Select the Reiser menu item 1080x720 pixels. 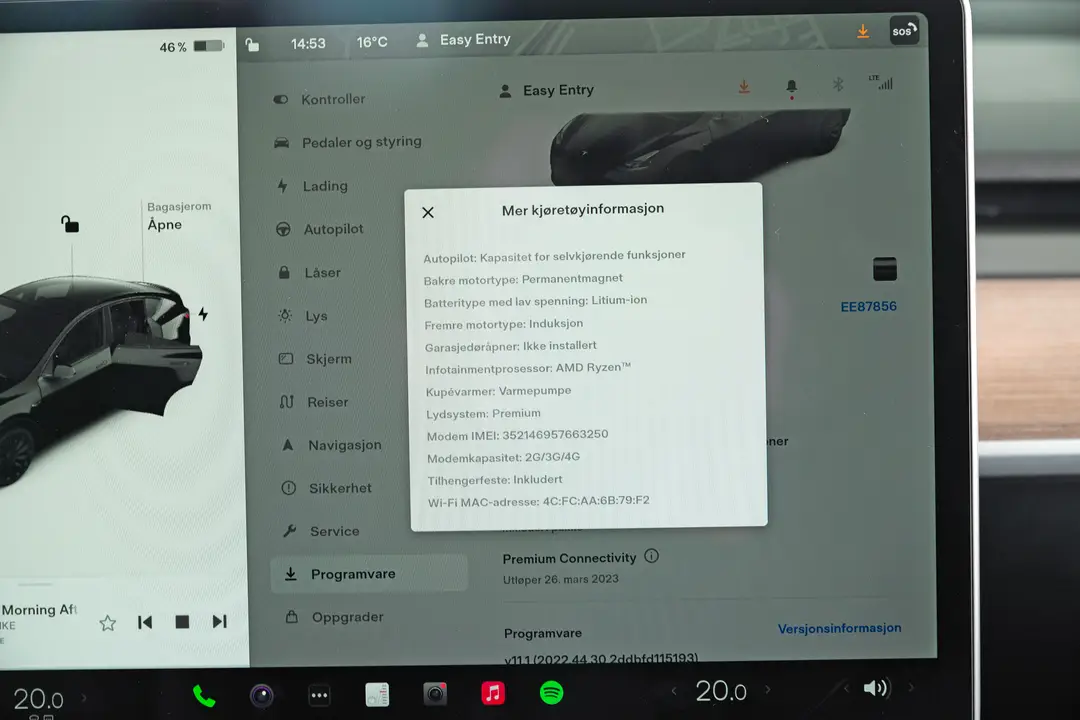click(313, 402)
